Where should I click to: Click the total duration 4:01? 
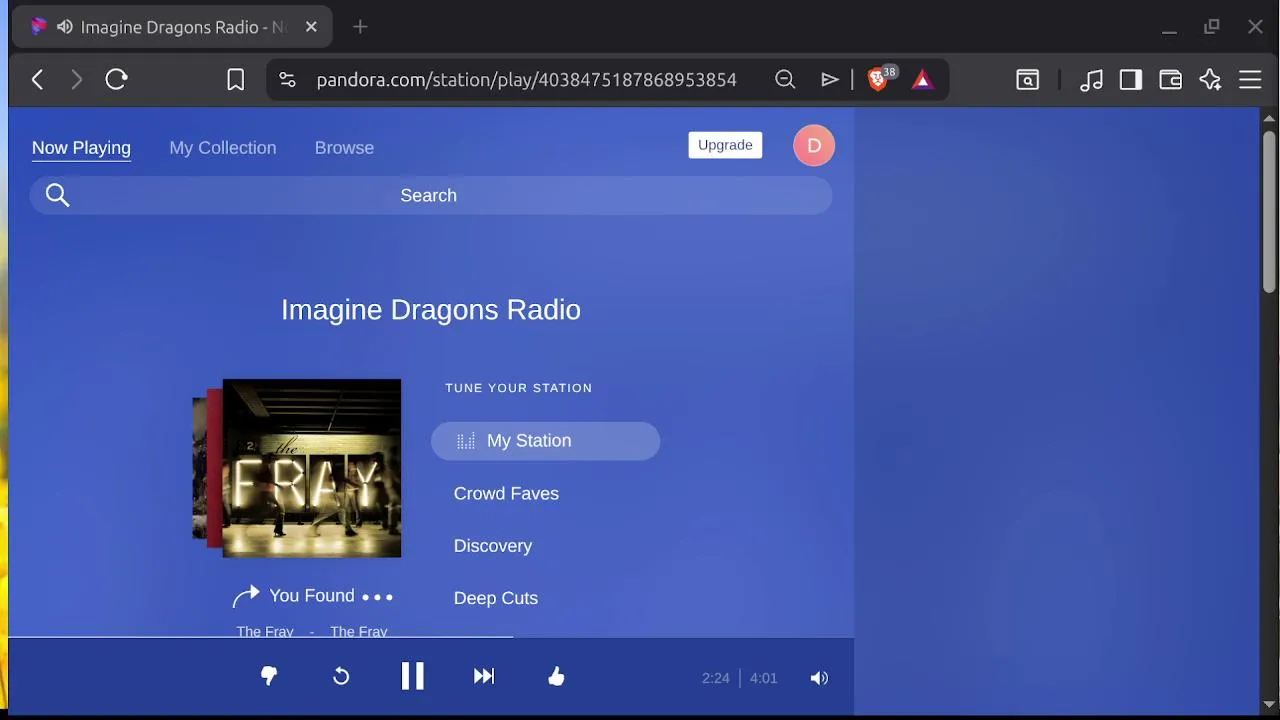(763, 678)
